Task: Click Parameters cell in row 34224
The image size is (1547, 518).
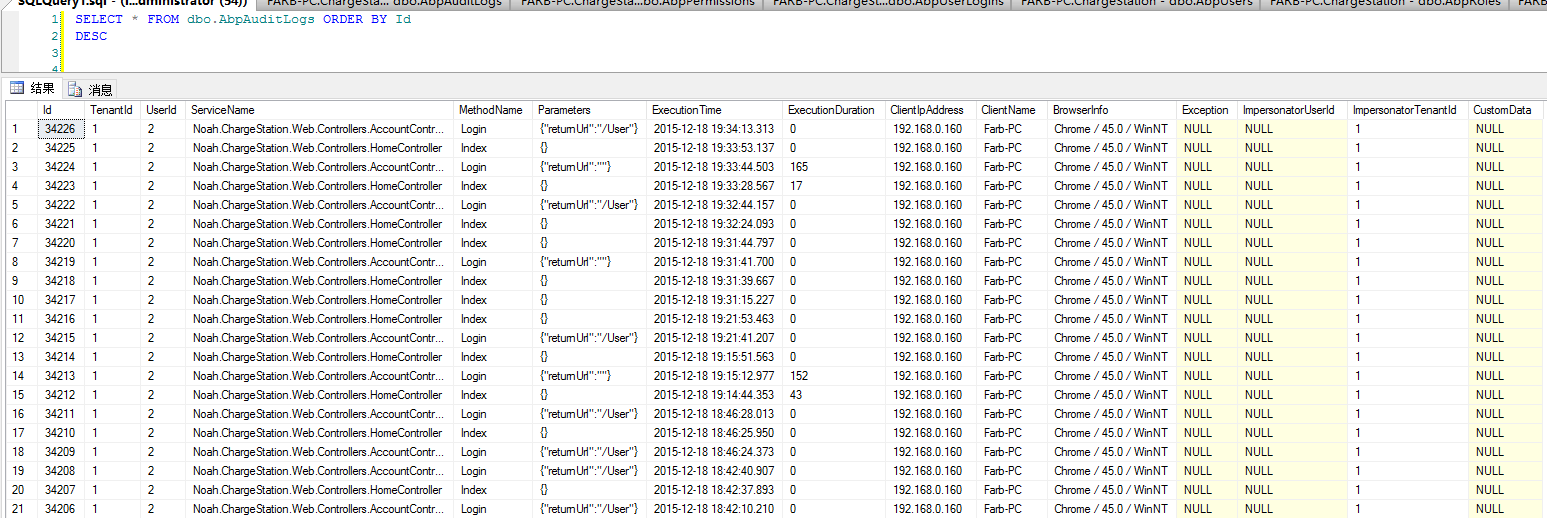Action: [590, 167]
